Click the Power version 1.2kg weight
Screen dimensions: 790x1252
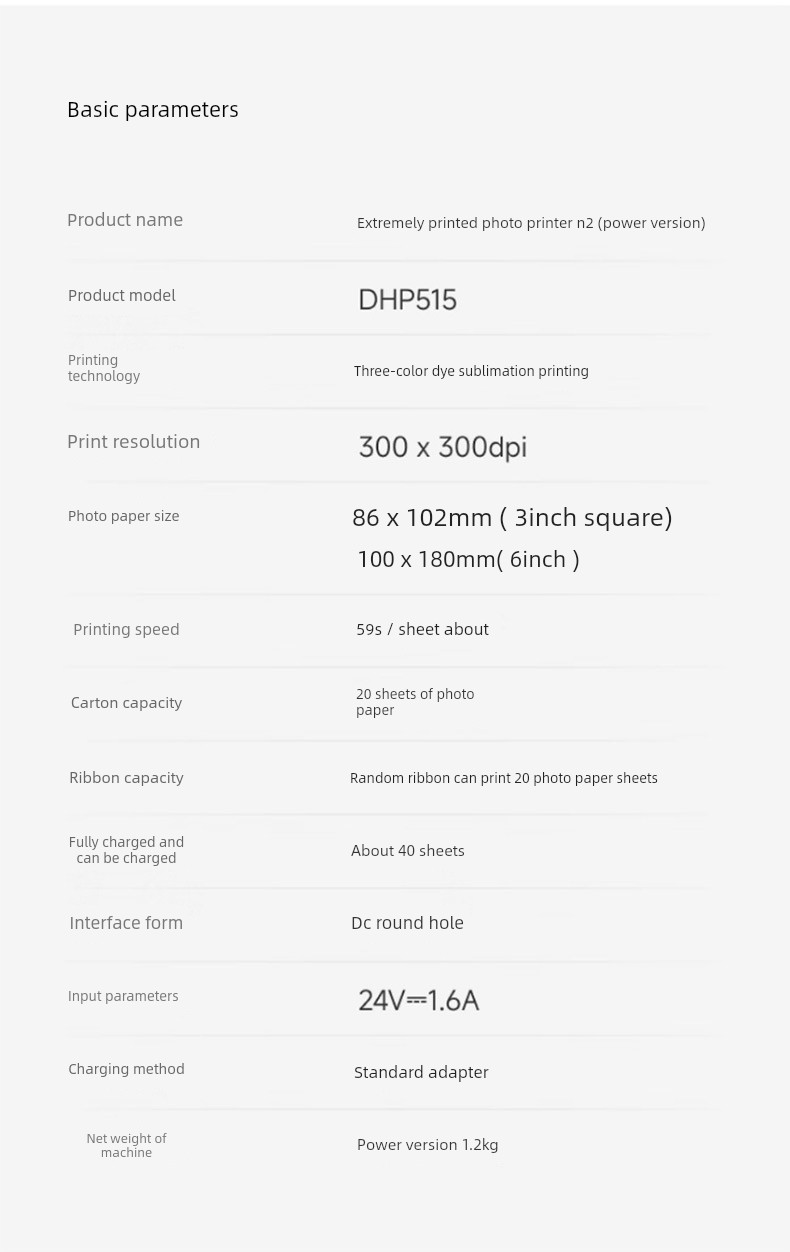click(x=428, y=1145)
